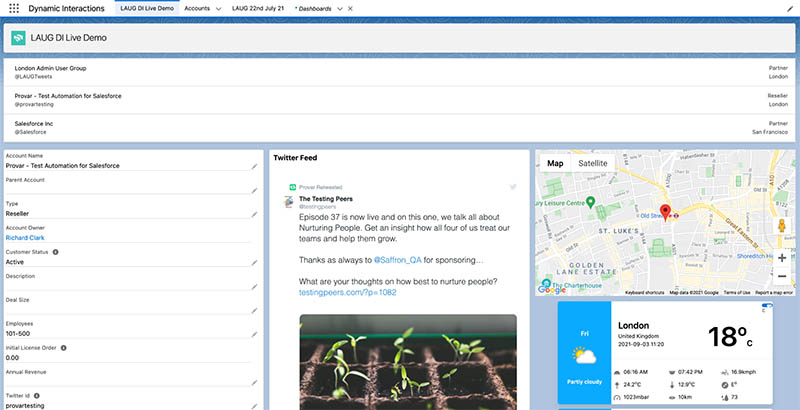Open the App Launcher grid icon

pyautogui.click(x=14, y=8)
